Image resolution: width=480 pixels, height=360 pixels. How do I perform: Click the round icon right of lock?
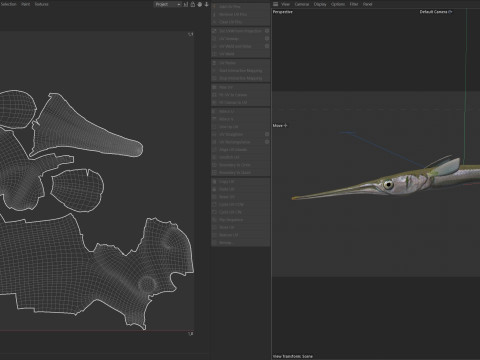(200, 4)
